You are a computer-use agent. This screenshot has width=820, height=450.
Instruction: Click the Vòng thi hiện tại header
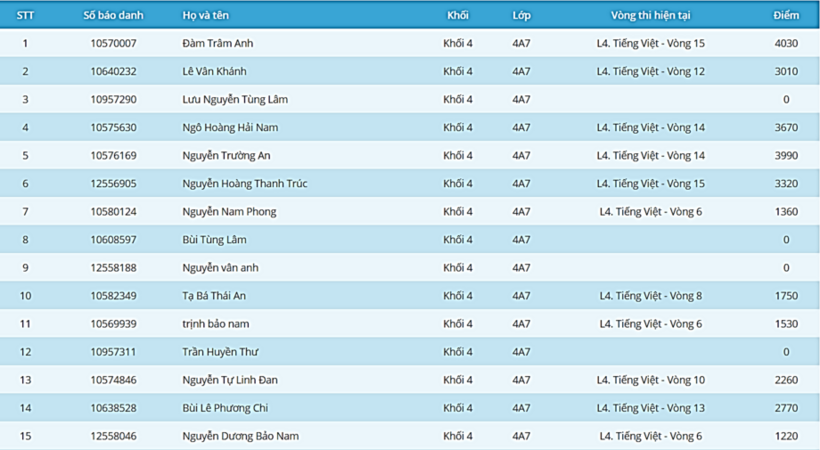coord(651,16)
